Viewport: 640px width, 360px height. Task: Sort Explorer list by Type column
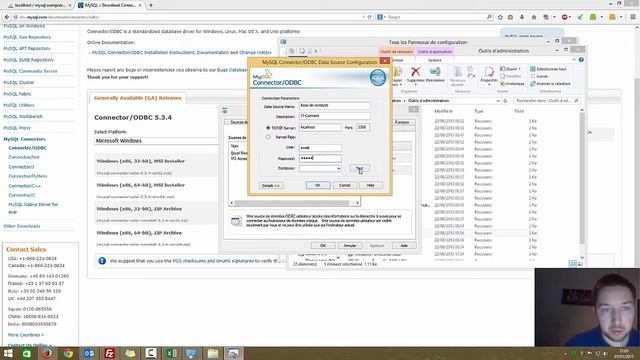[479, 111]
